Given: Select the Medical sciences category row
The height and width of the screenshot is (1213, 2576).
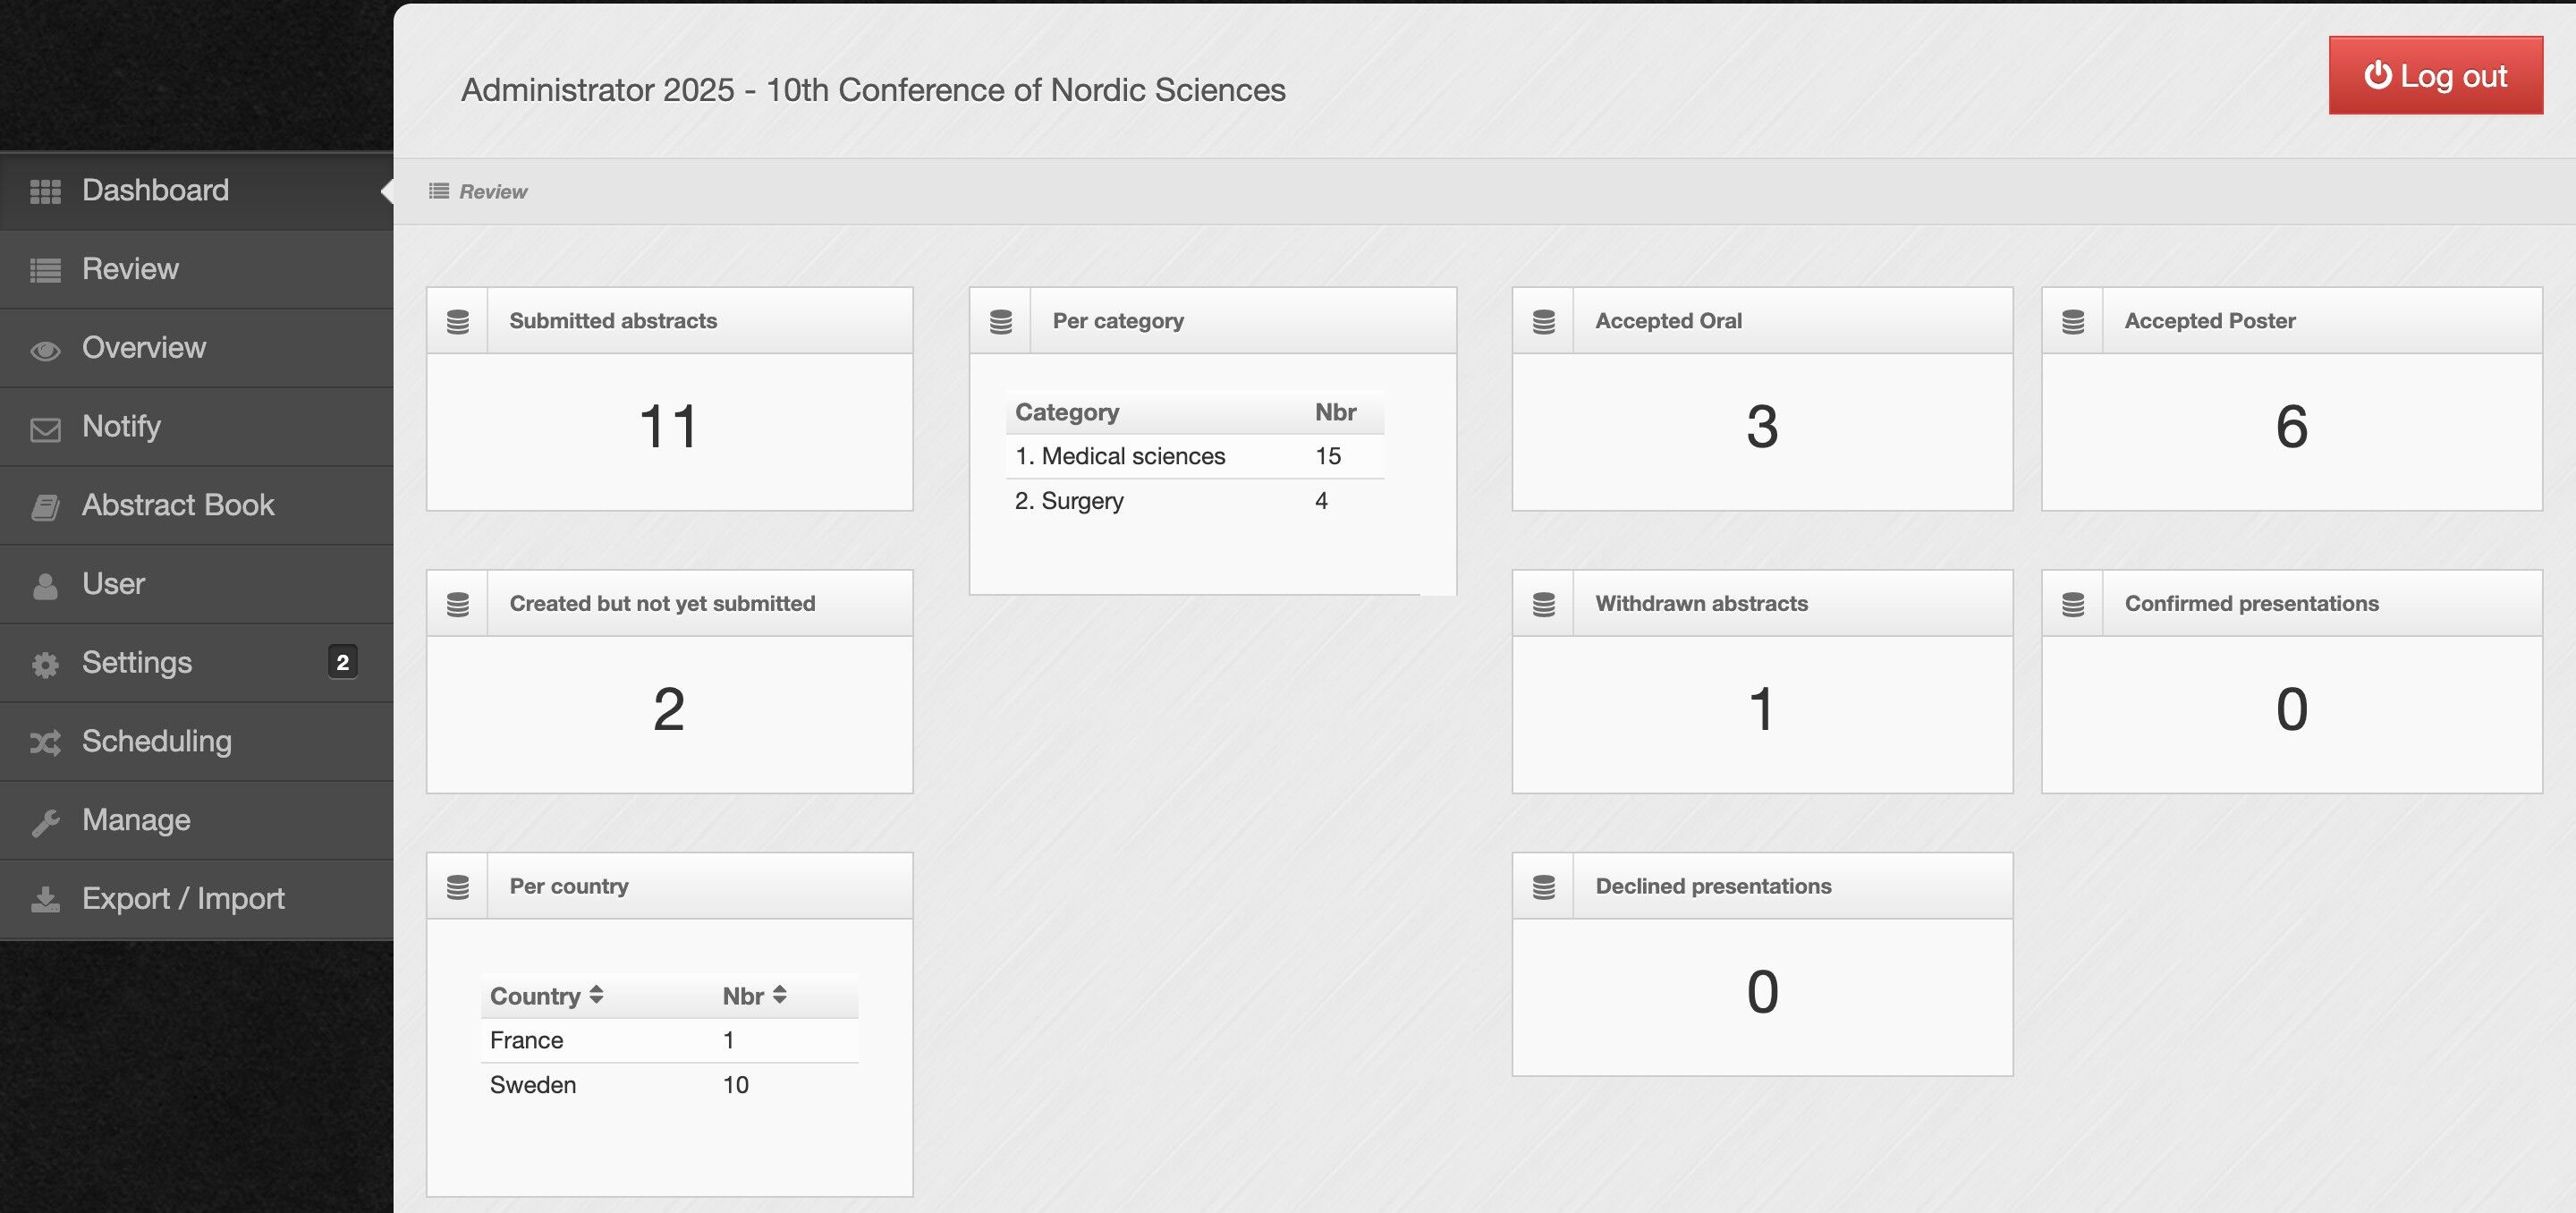Looking at the screenshot, I should pyautogui.click(x=1133, y=456).
